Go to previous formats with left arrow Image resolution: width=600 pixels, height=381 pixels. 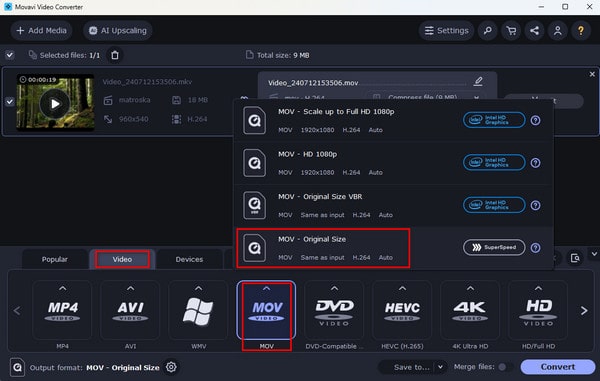point(17,311)
